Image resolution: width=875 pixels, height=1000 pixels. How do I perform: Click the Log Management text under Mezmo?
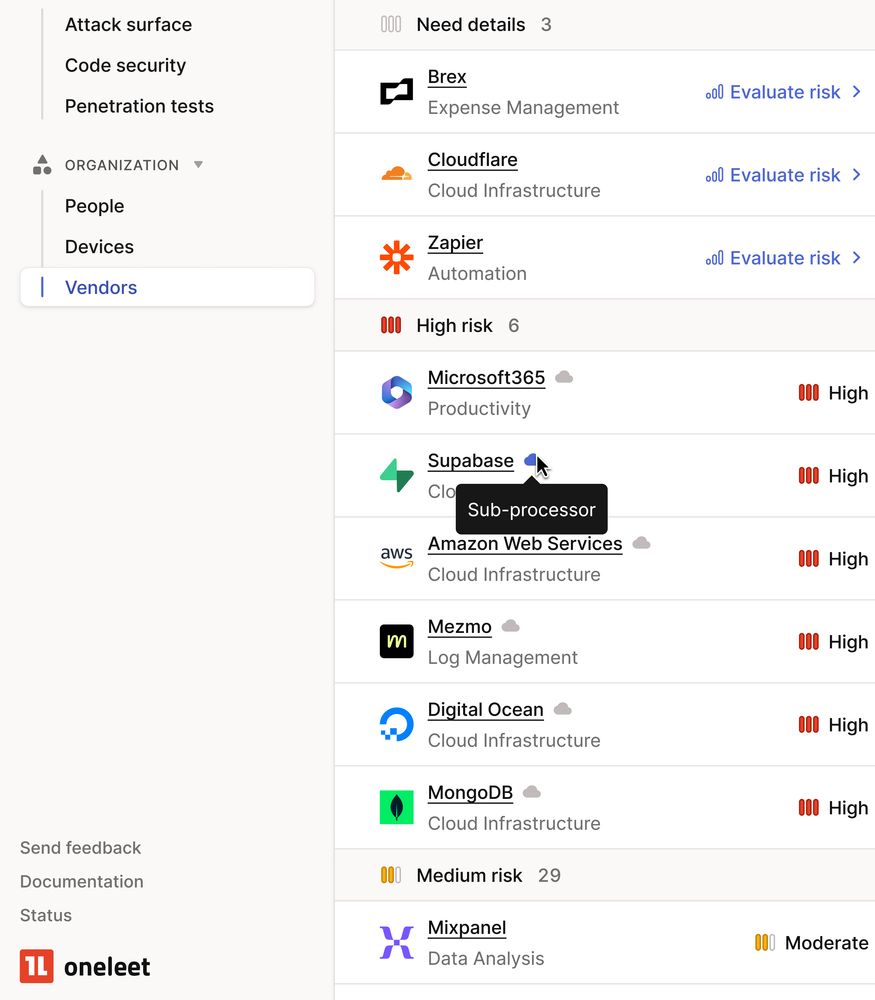[x=503, y=657]
